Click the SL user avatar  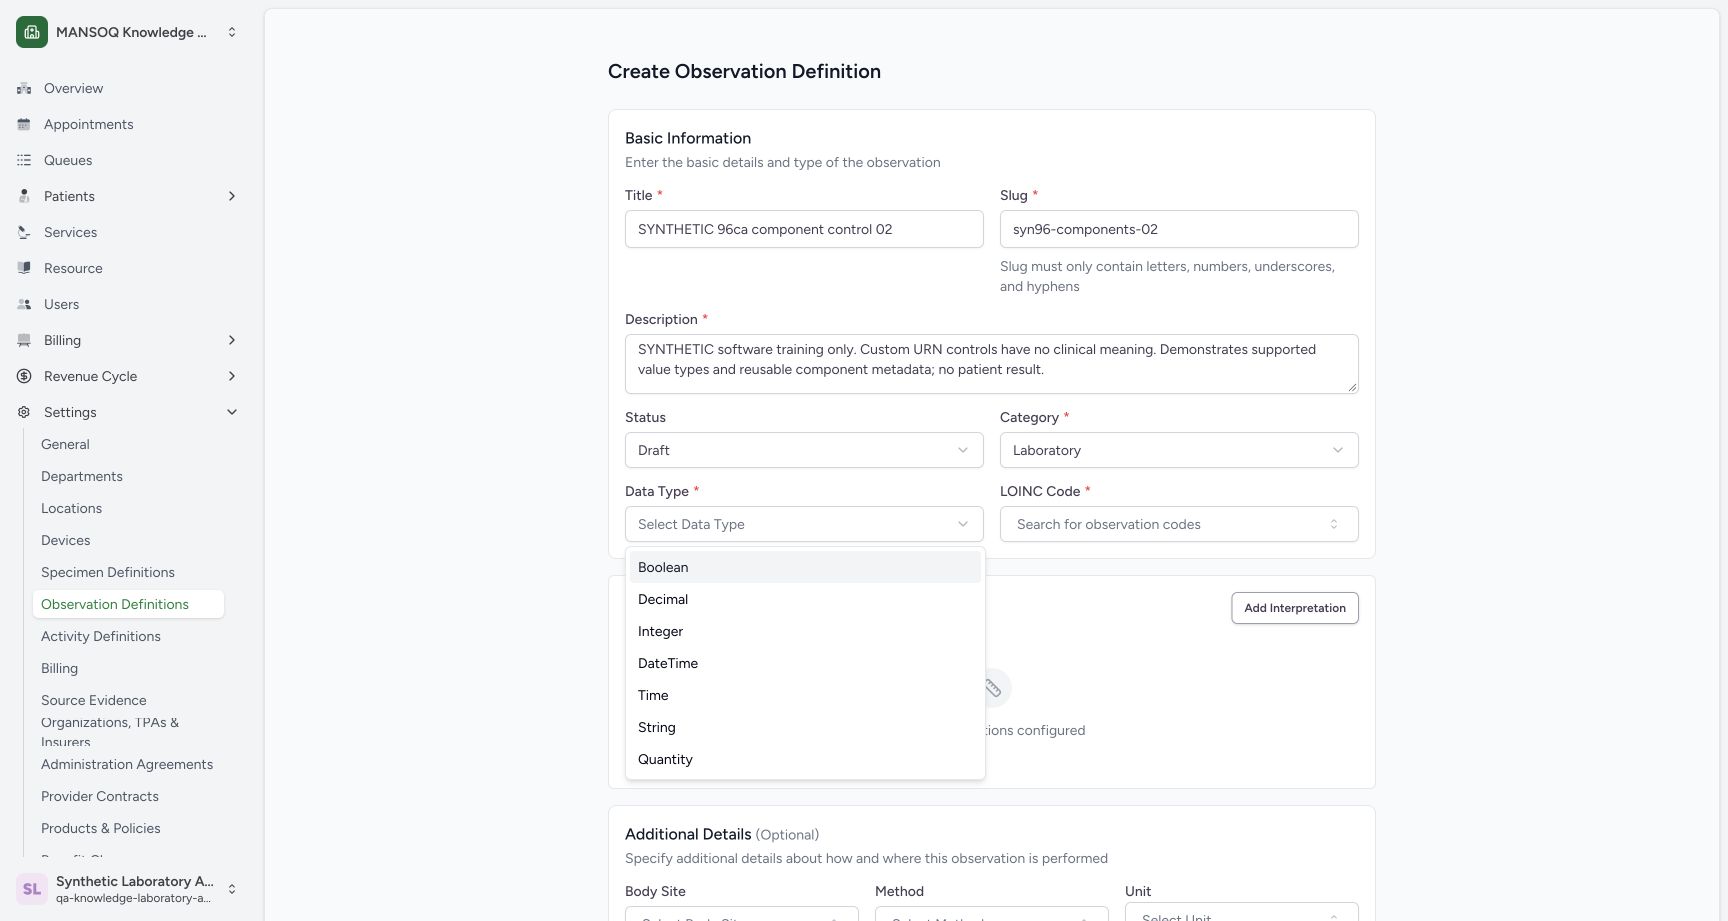pos(32,888)
